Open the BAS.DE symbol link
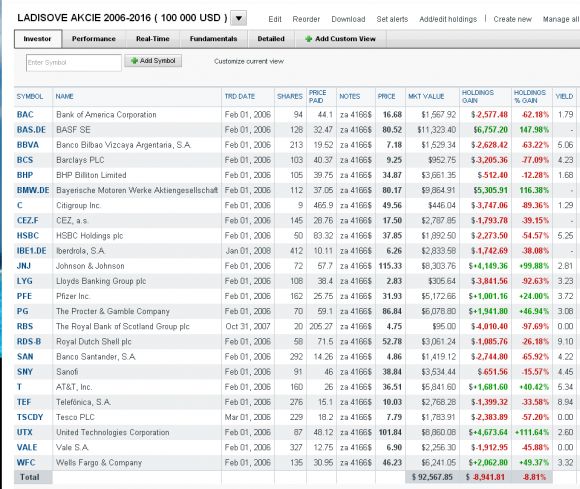The image size is (580, 489). (31, 130)
